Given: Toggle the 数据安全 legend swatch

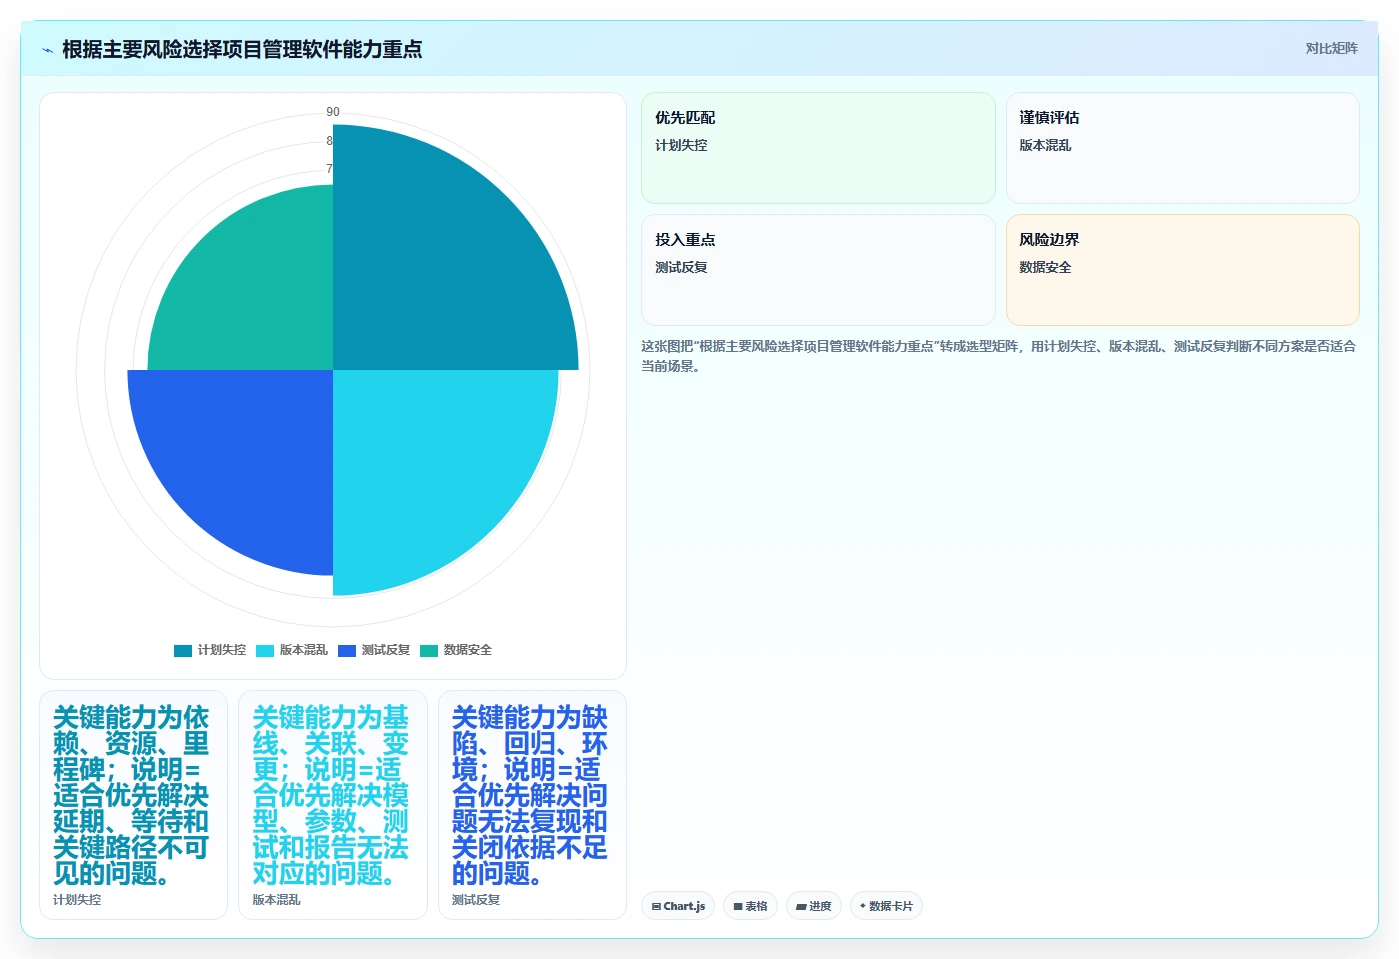Looking at the screenshot, I should (428, 650).
